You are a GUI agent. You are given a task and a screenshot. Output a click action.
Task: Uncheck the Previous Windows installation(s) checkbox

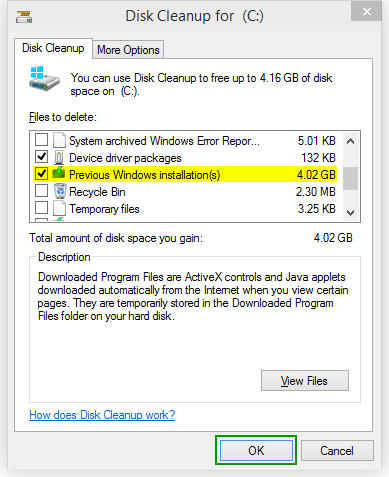(42, 173)
